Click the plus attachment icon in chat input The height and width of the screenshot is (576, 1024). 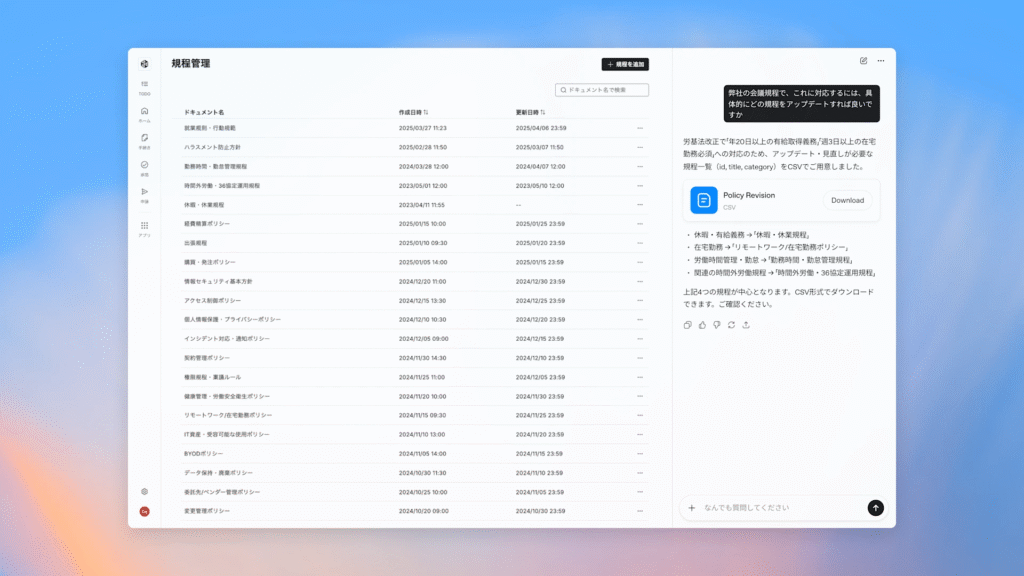tap(691, 508)
